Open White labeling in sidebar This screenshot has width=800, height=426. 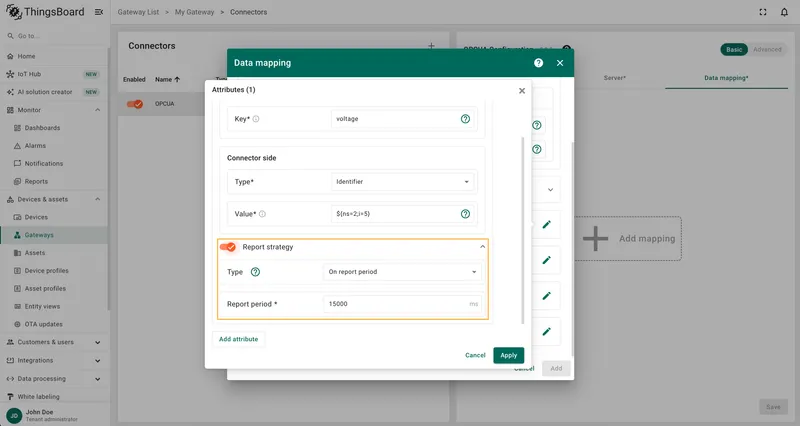pyautogui.click(x=54, y=396)
